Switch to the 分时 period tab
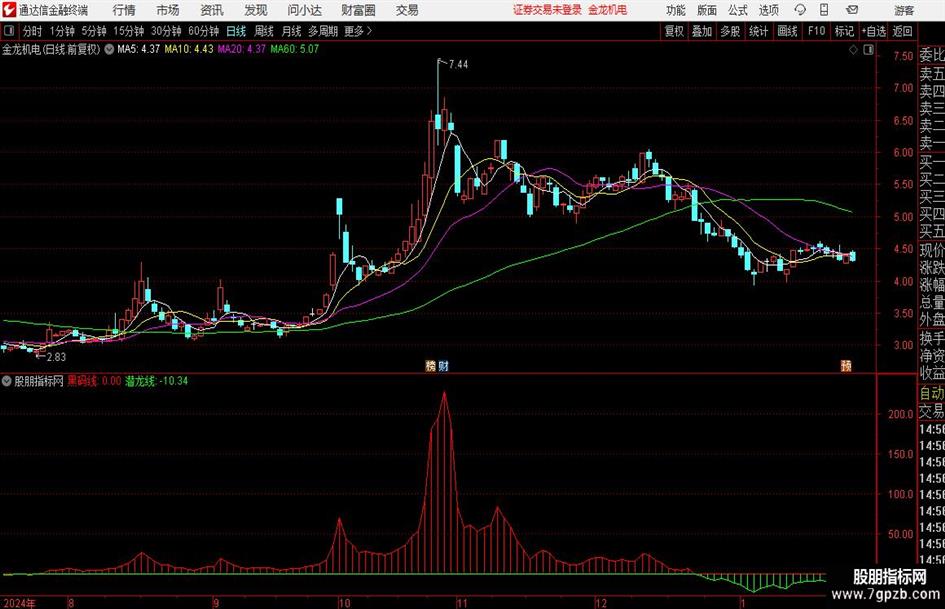 point(32,31)
